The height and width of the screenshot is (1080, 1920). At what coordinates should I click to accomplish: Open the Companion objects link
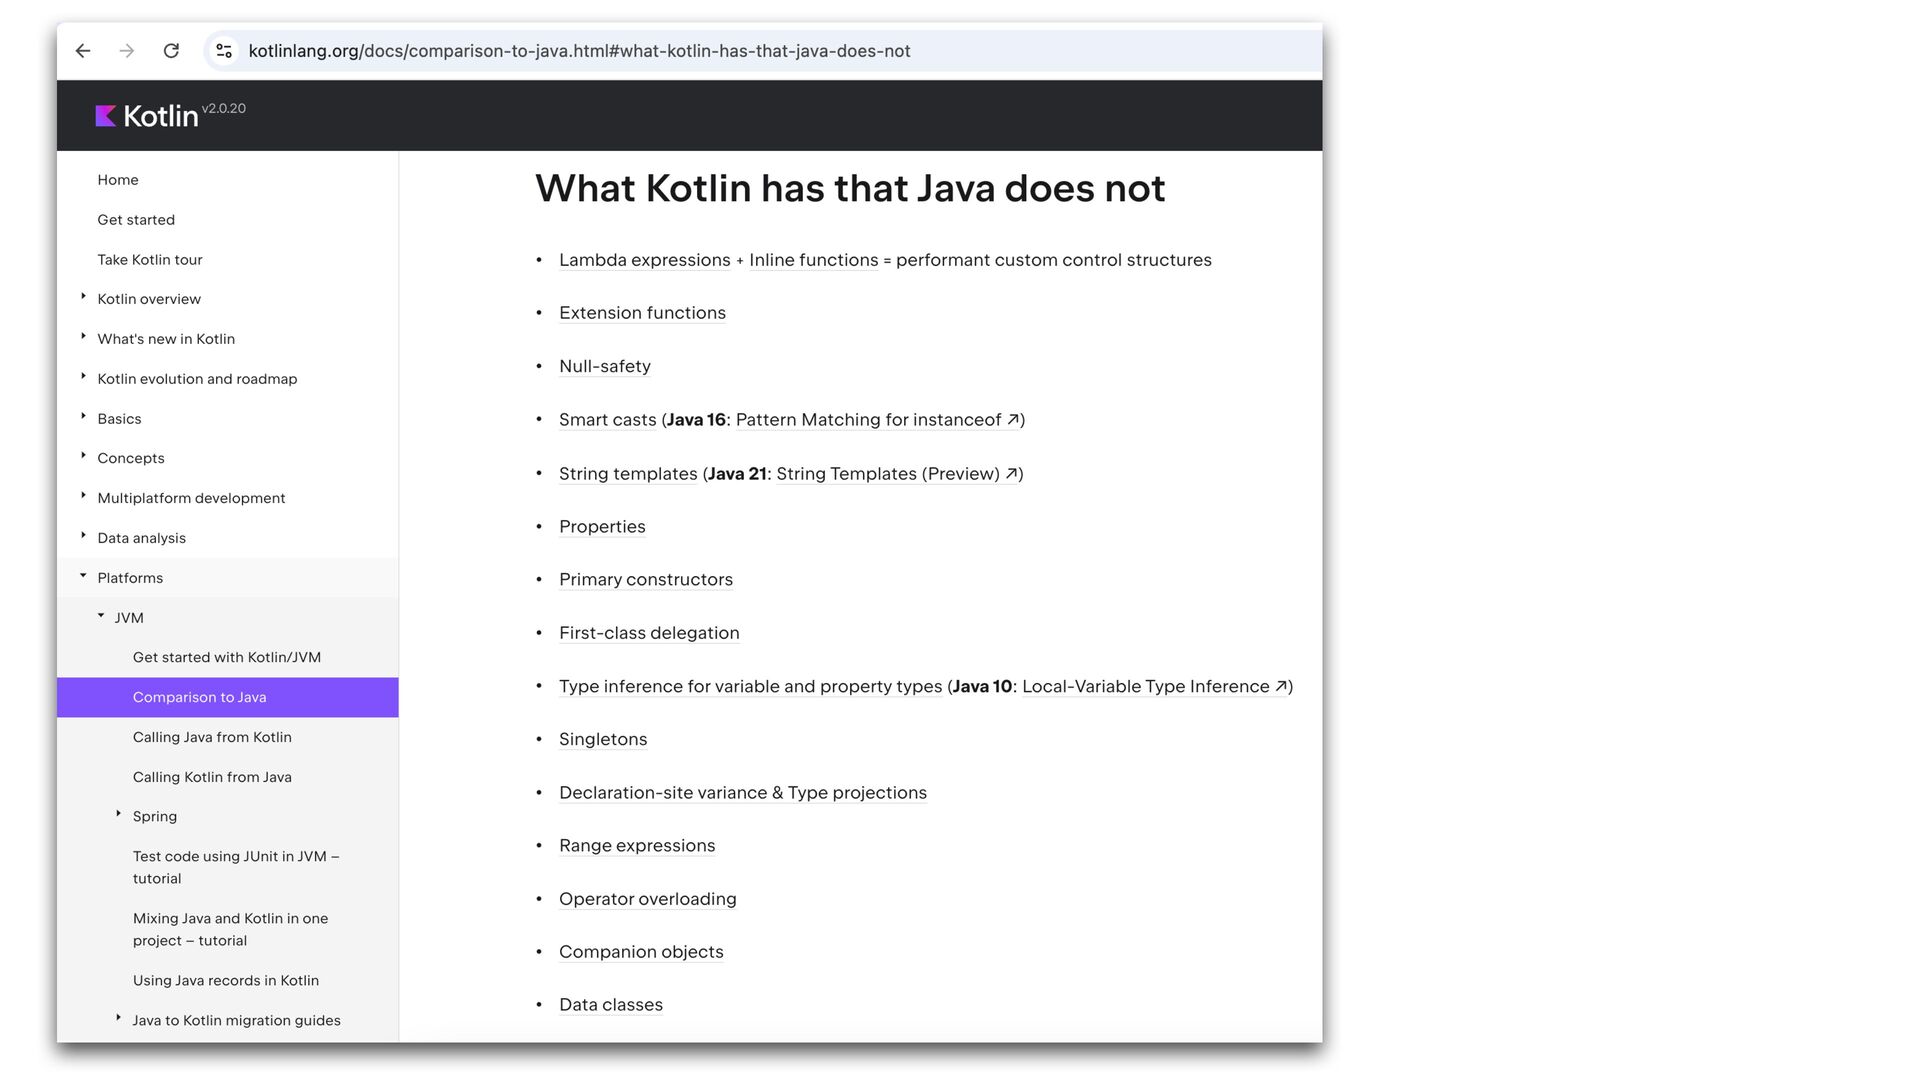click(x=641, y=952)
